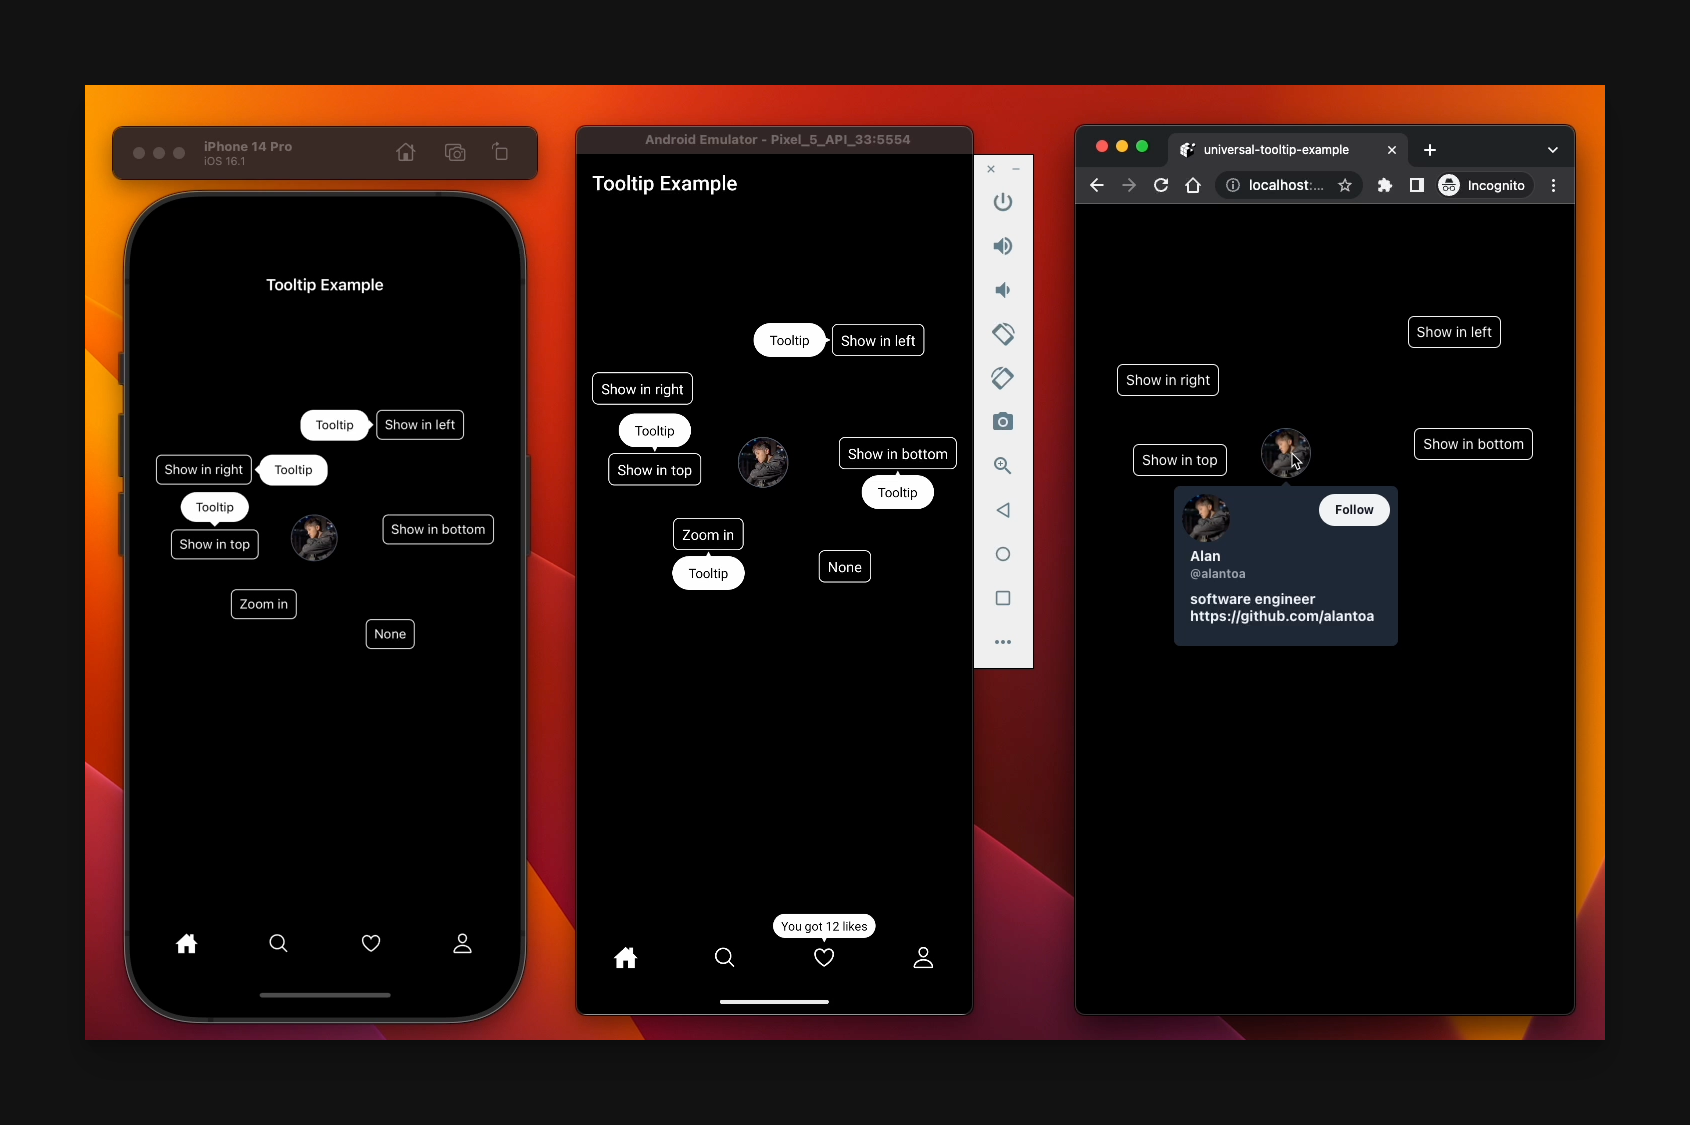Click Show in top in Chrome
1690x1125 pixels.
[1180, 460]
